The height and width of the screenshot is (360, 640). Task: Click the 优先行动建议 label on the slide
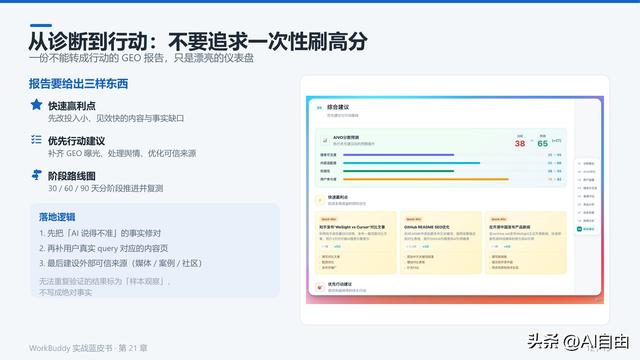pyautogui.click(x=76, y=141)
